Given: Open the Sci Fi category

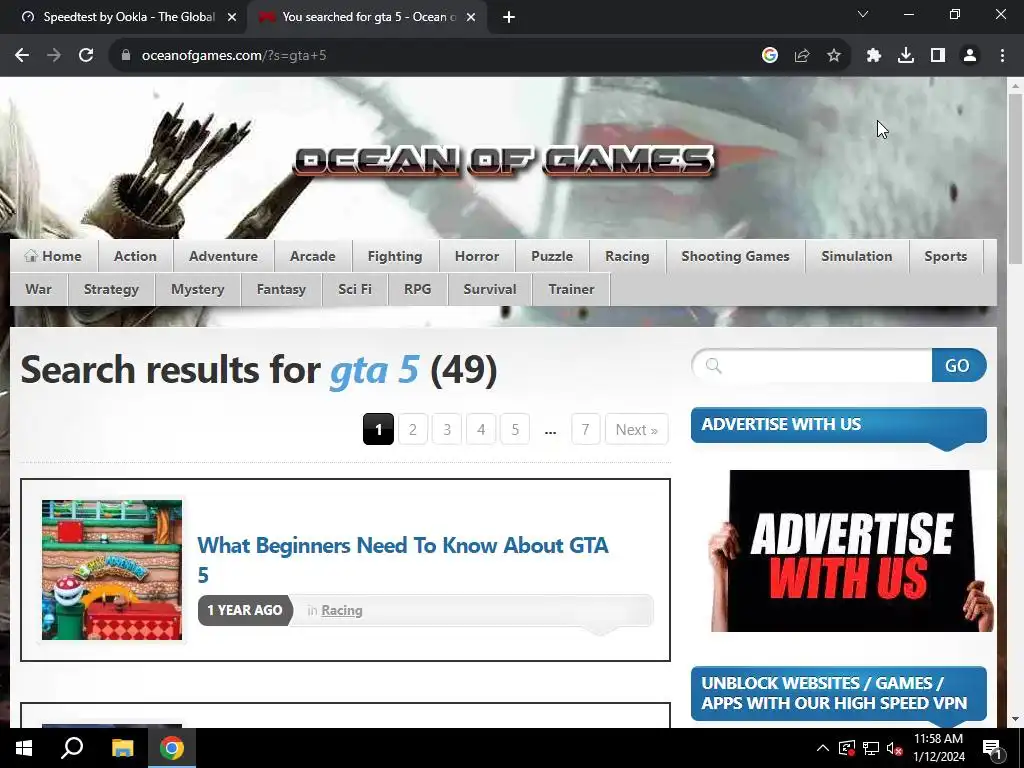Looking at the screenshot, I should click(x=355, y=289).
